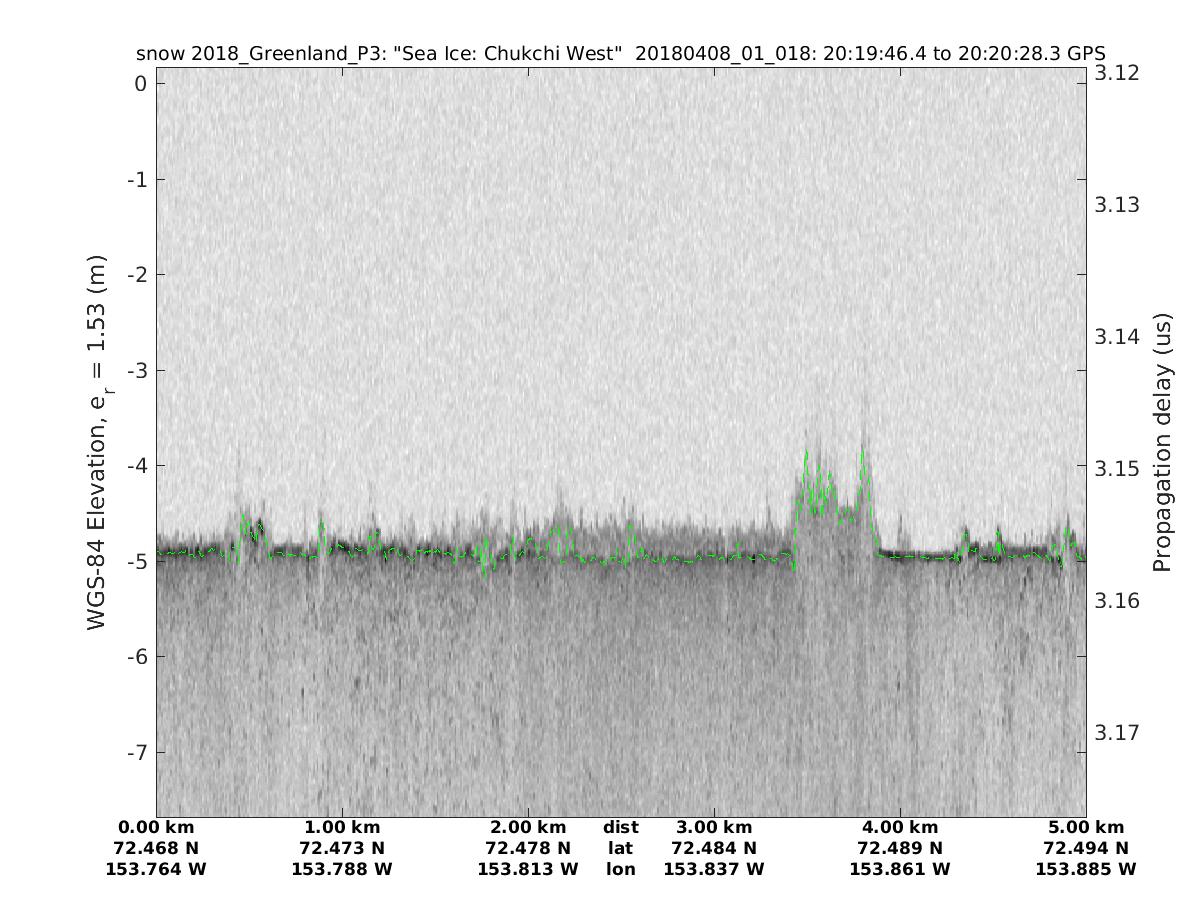Click the -3 elevation tick label
The image size is (1200, 900).
(x=136, y=370)
